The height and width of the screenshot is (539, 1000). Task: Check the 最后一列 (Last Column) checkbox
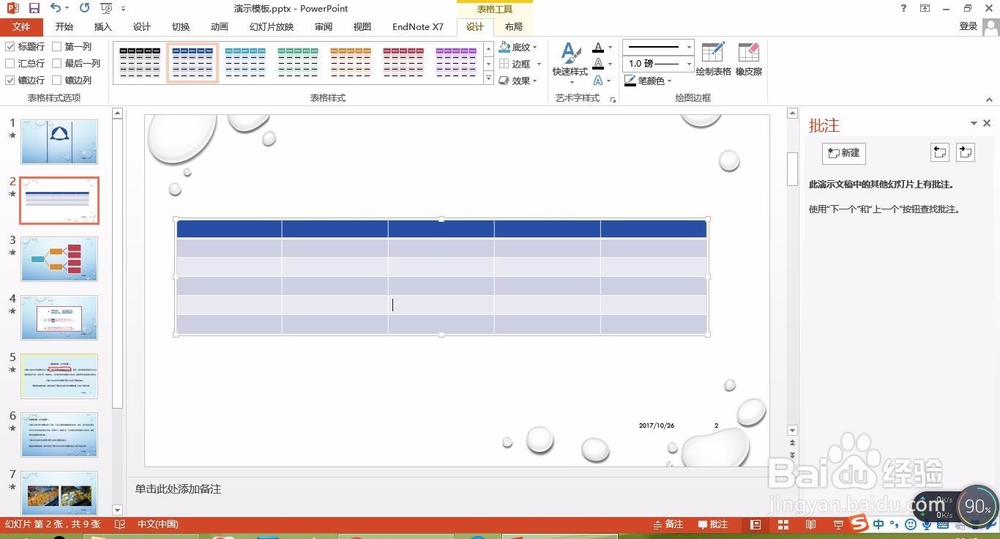coord(57,63)
